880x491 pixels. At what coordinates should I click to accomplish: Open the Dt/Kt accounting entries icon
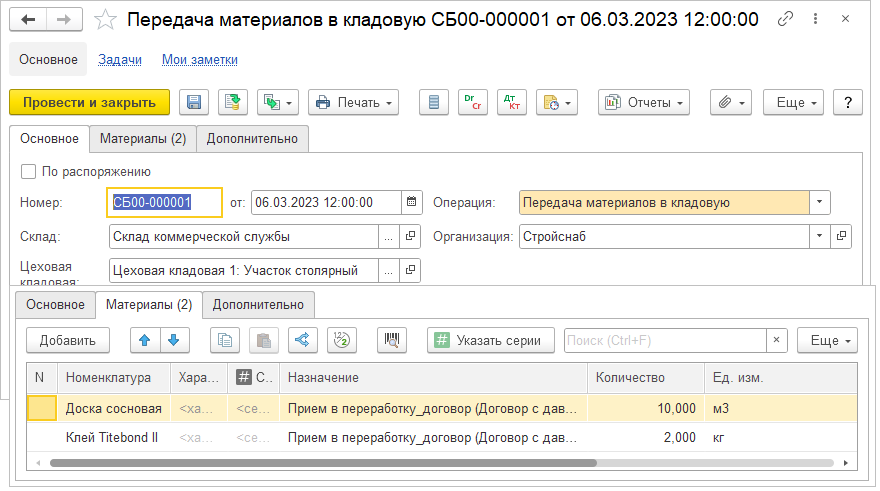pyautogui.click(x=512, y=103)
